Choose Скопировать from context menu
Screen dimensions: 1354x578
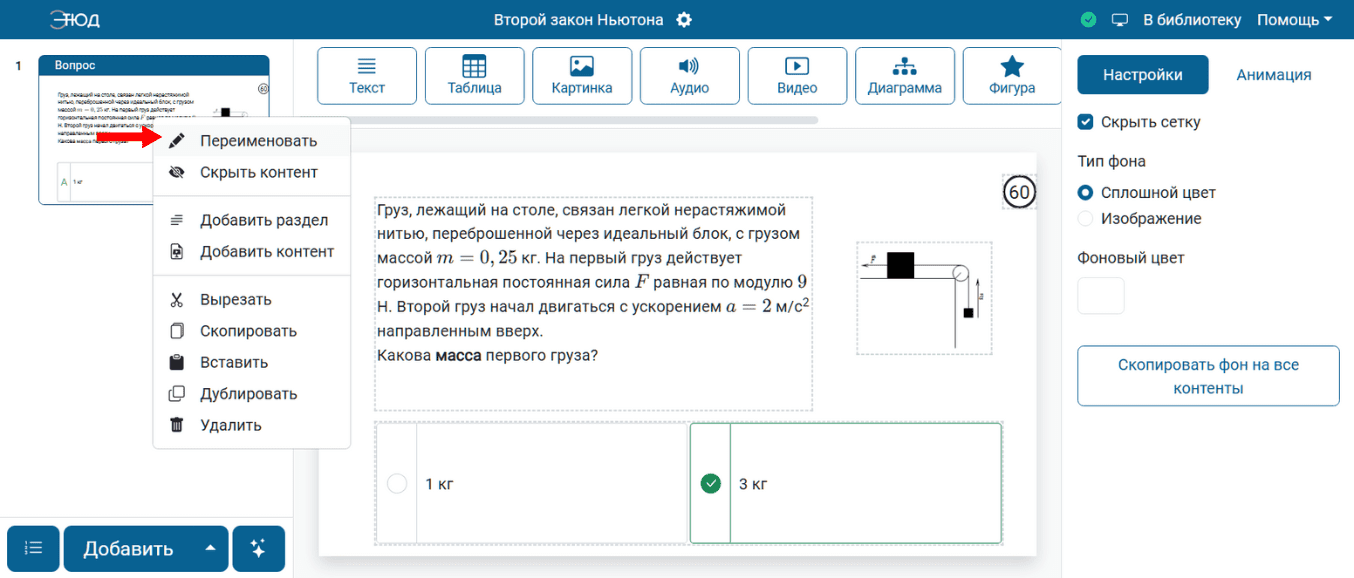(x=252, y=331)
